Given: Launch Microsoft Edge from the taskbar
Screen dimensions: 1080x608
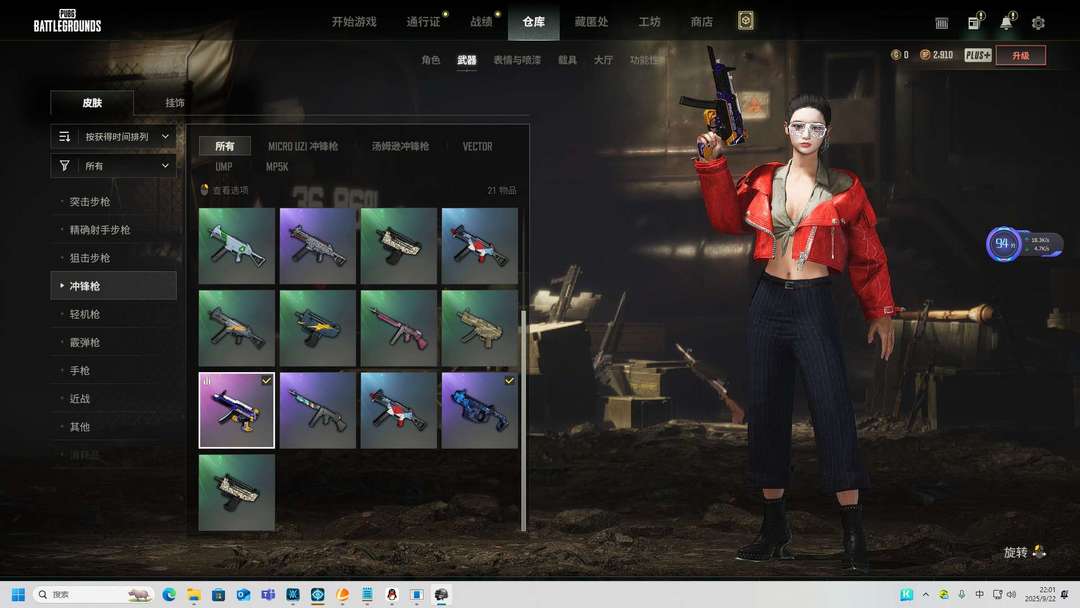Looking at the screenshot, I should (169, 594).
